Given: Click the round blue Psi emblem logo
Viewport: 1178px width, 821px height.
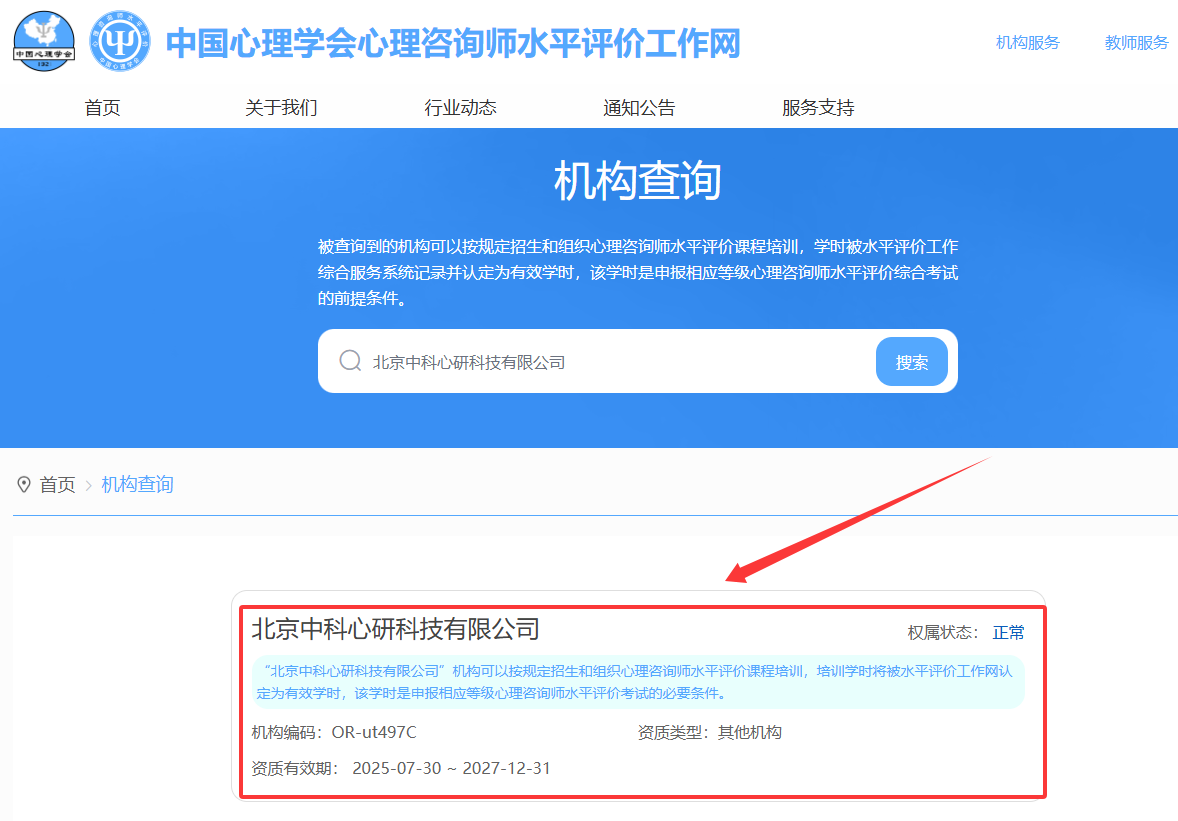Looking at the screenshot, I should (119, 41).
